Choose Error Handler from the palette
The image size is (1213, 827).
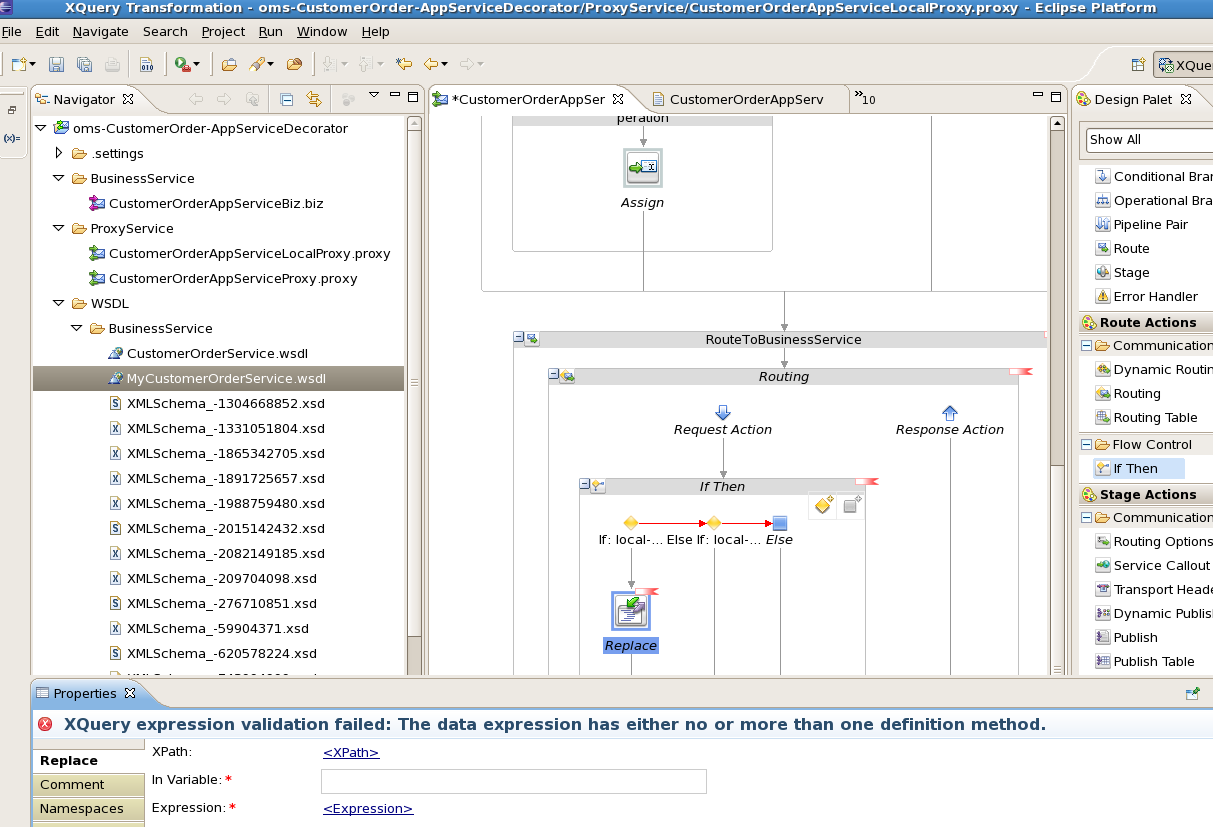point(1146,296)
